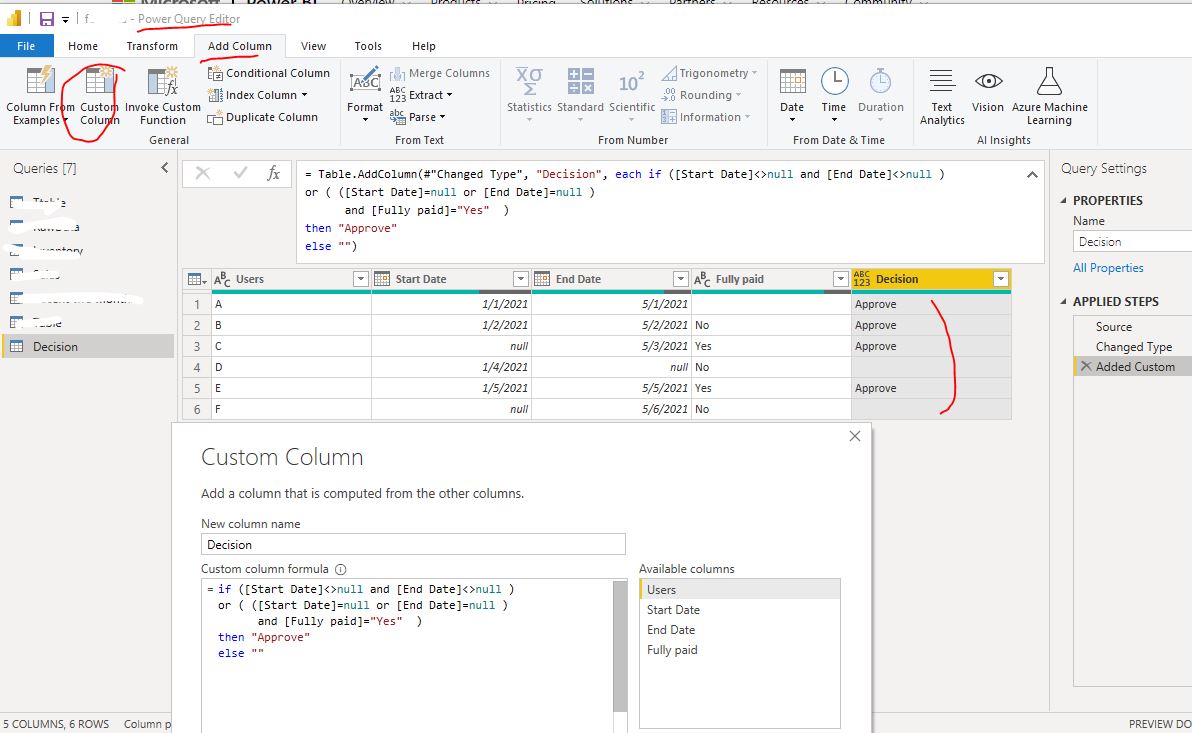Open Information dropdown

747,117
